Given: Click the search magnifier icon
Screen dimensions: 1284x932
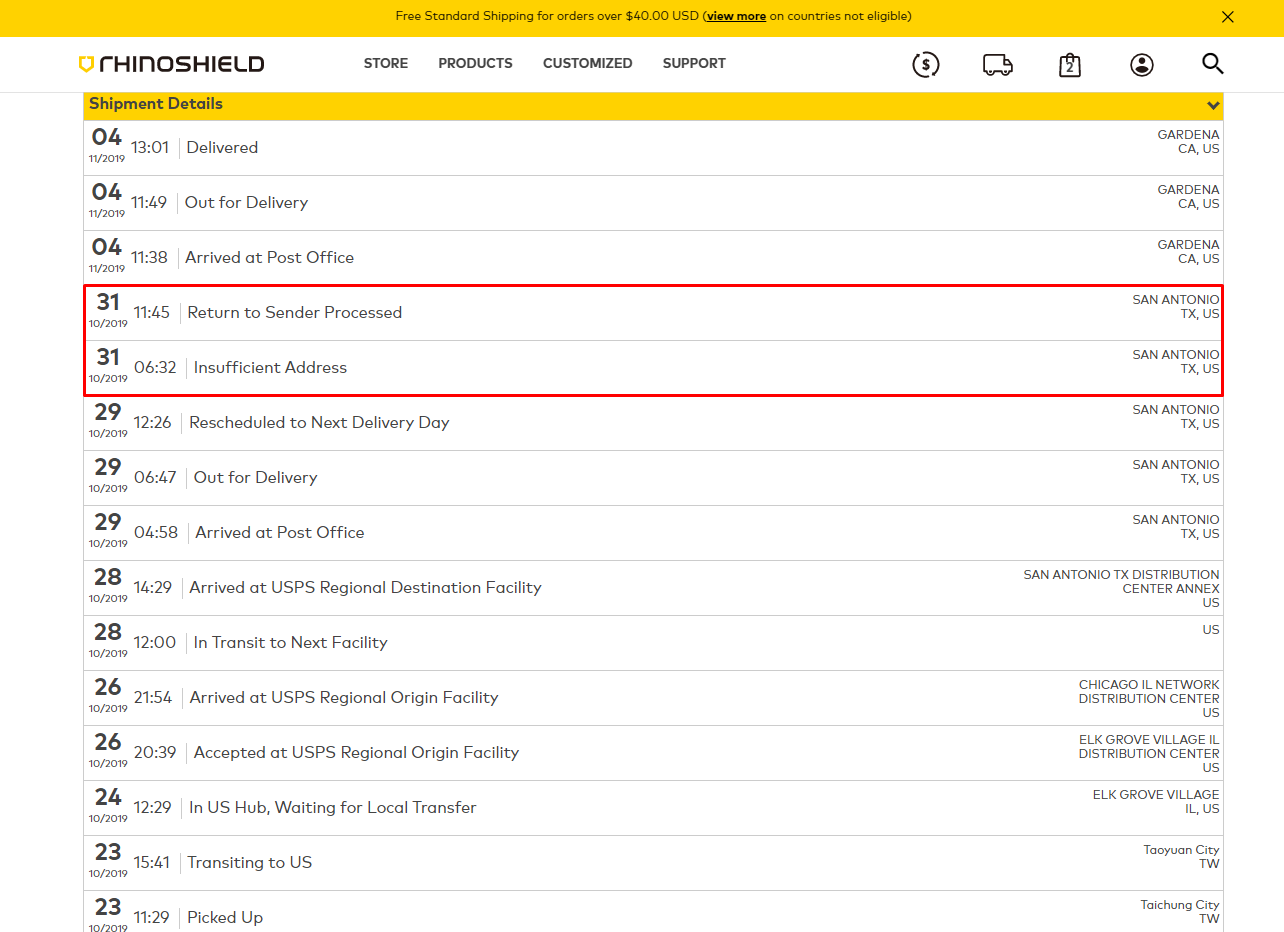Looking at the screenshot, I should [x=1213, y=63].
